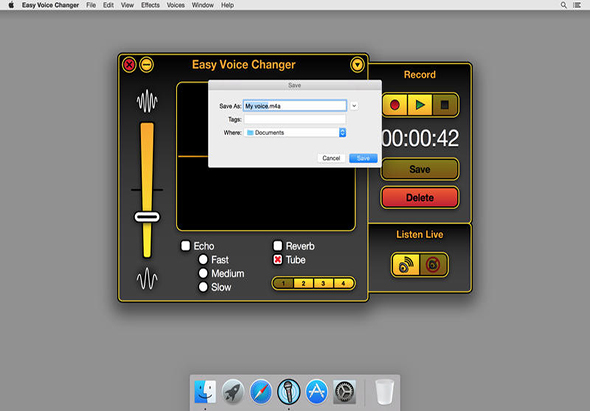Click the pitch slider handle
This screenshot has width=590, height=411.
click(147, 217)
